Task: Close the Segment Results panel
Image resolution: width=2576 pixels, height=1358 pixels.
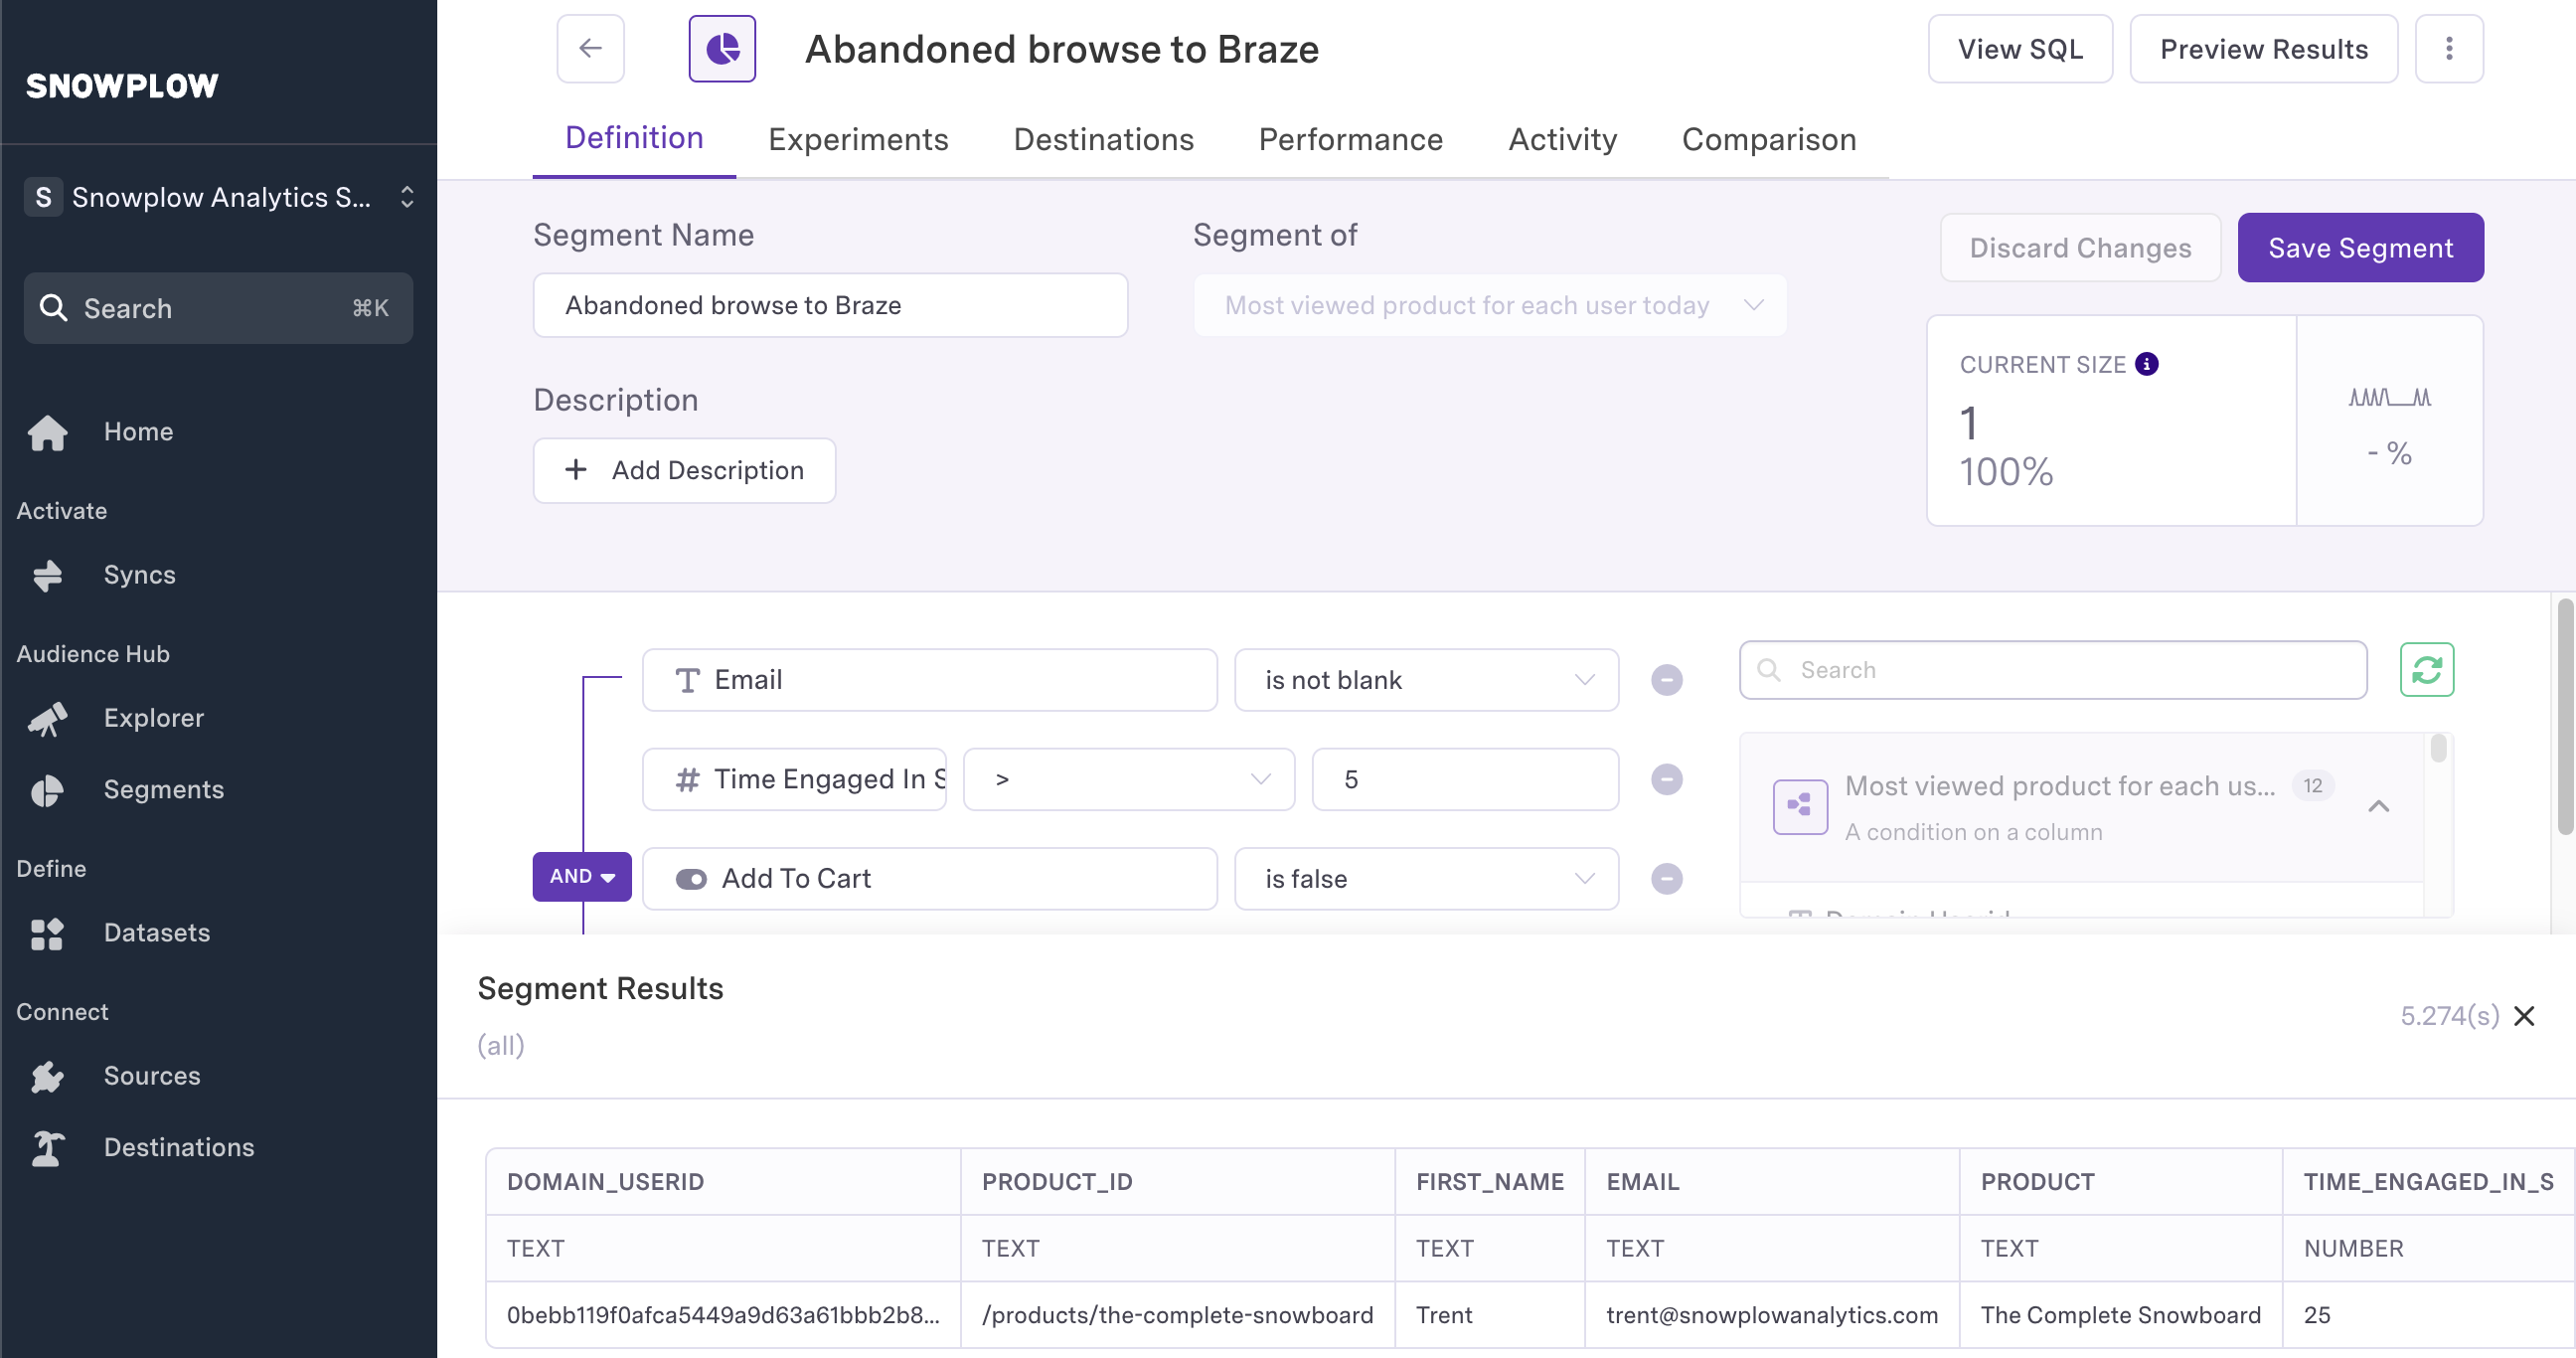Action: [x=2523, y=1016]
